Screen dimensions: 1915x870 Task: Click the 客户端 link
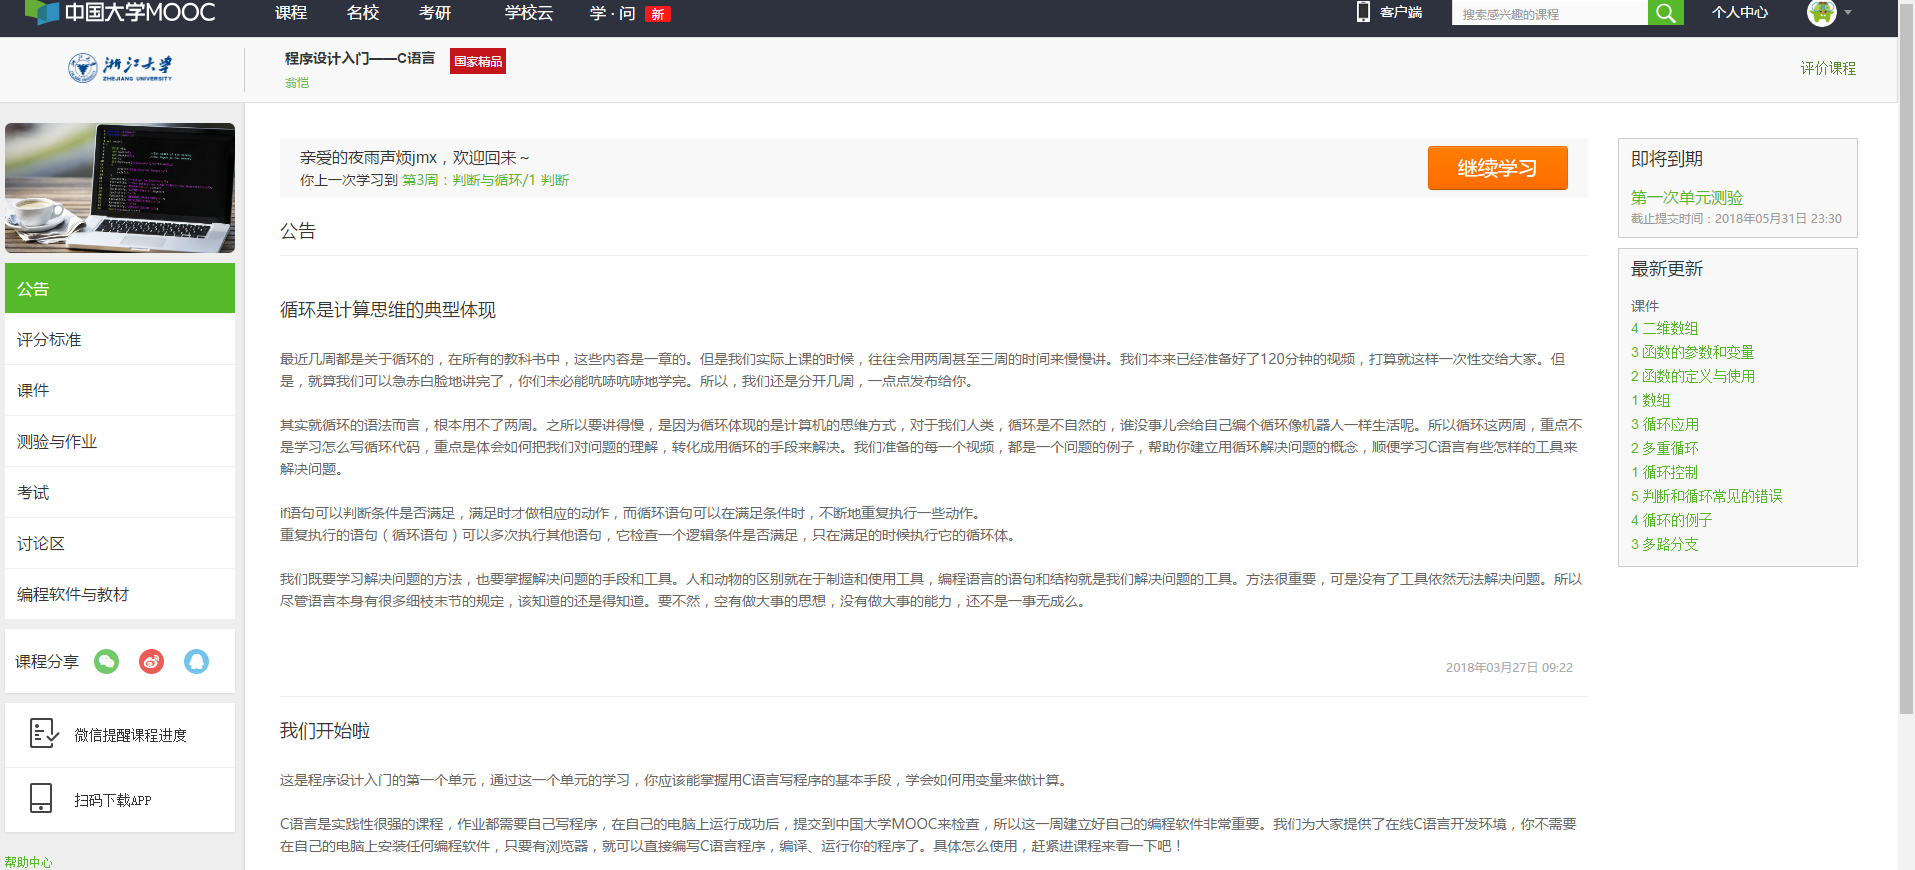point(1401,13)
